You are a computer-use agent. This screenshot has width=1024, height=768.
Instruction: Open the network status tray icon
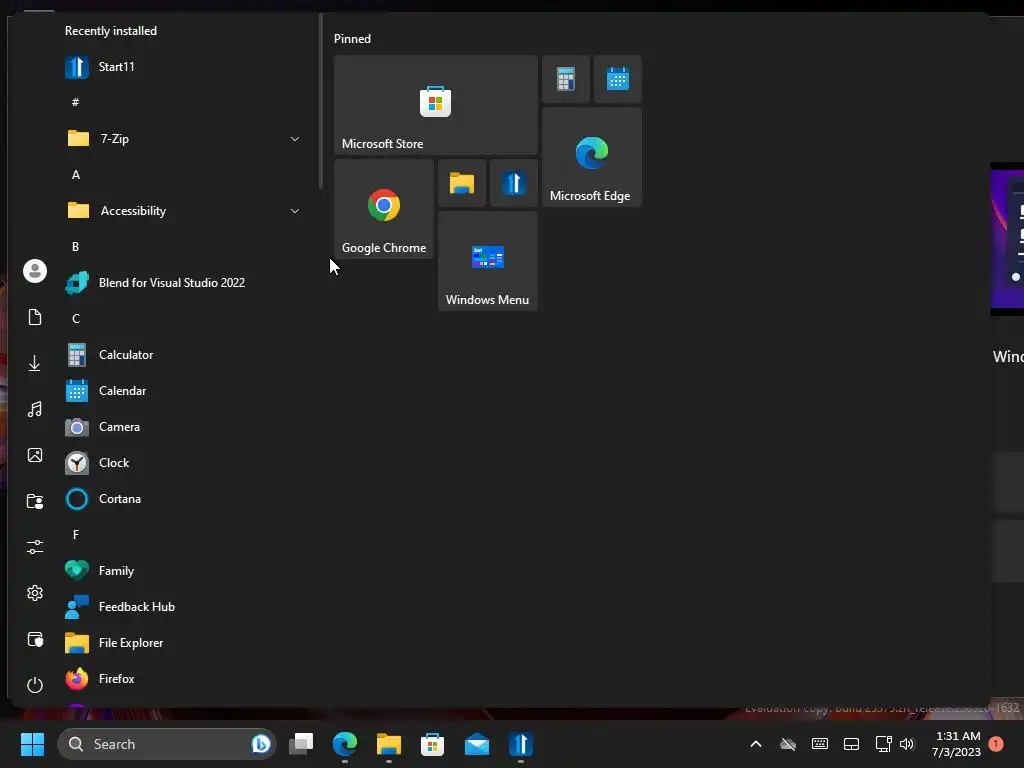pos(884,744)
